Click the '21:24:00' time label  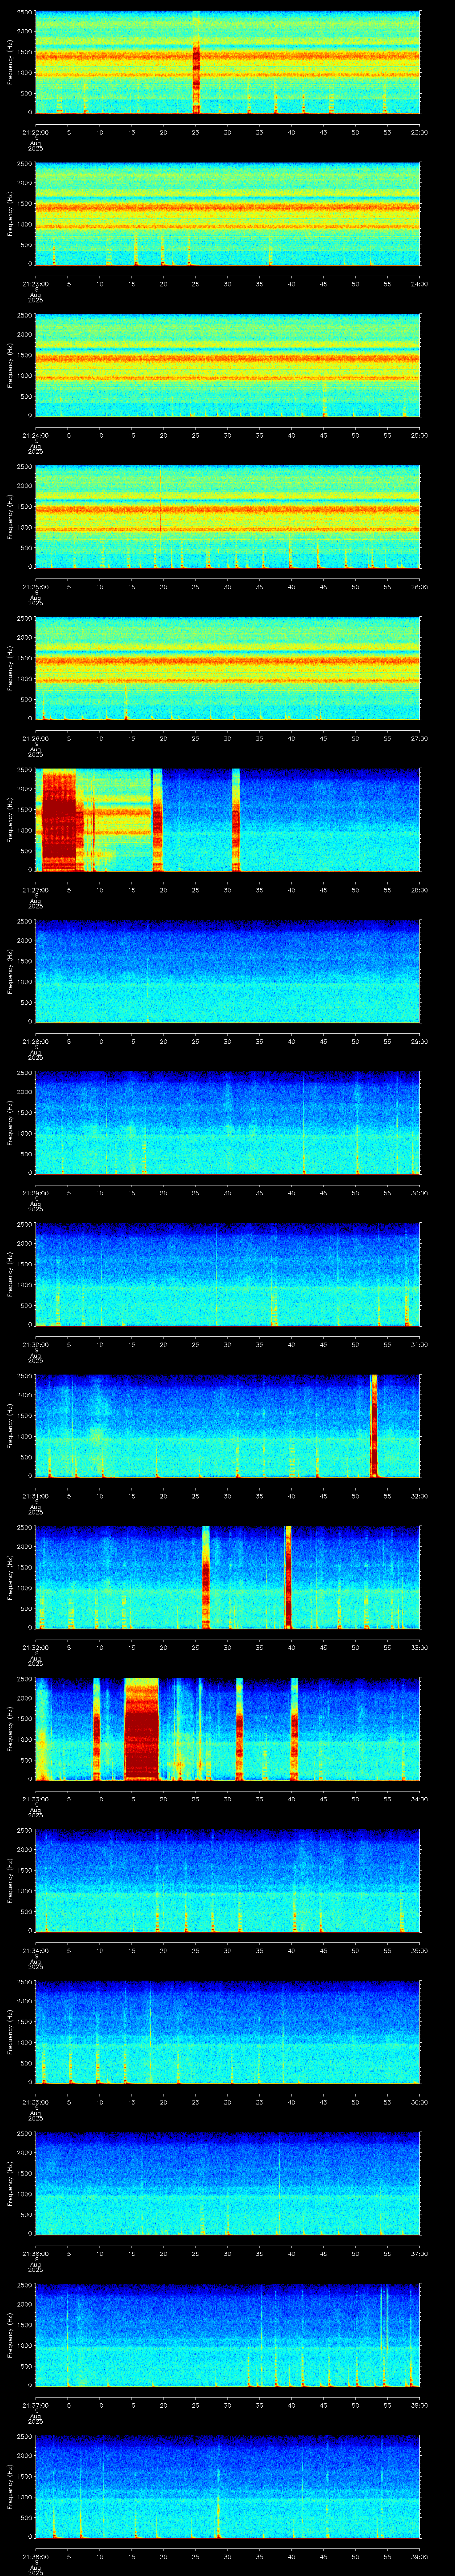pos(35,435)
